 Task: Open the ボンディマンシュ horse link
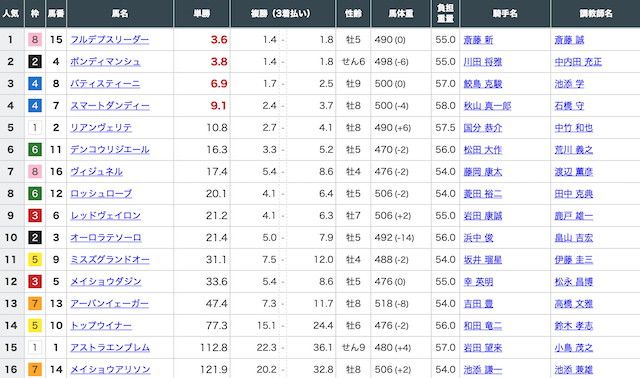(105, 62)
